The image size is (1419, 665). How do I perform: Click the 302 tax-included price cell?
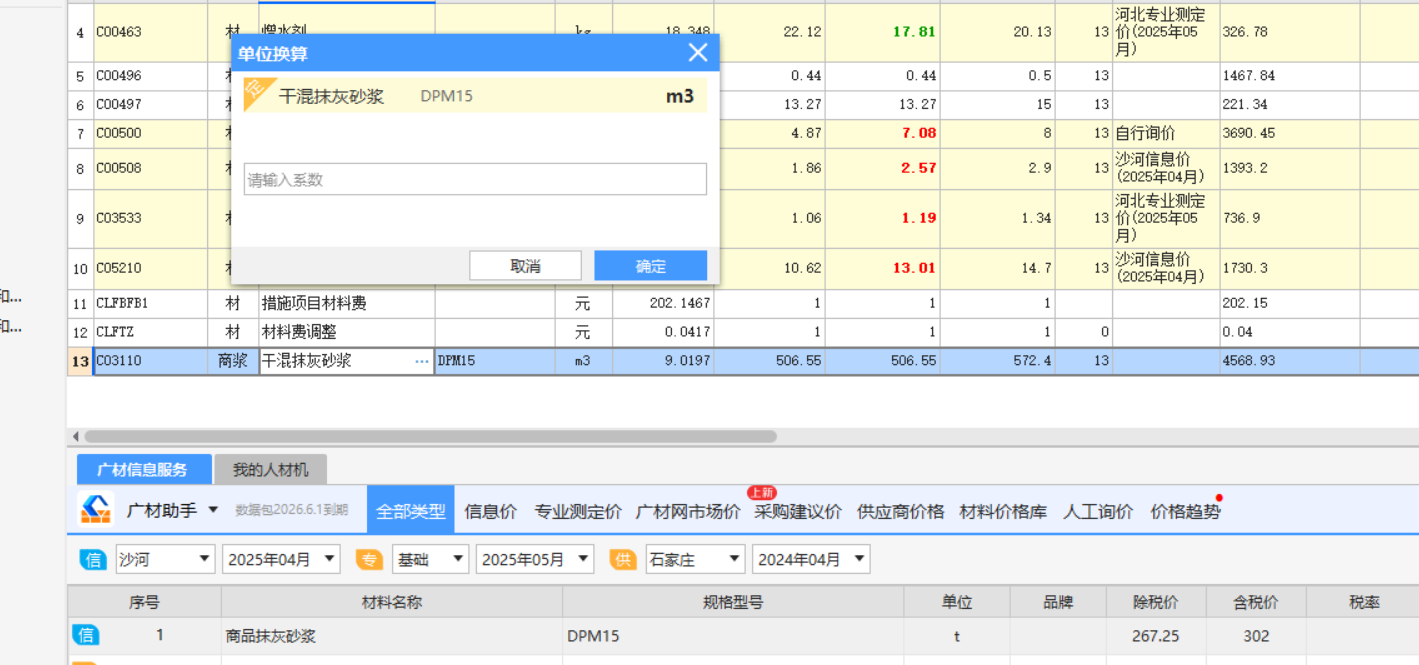click(x=1256, y=636)
